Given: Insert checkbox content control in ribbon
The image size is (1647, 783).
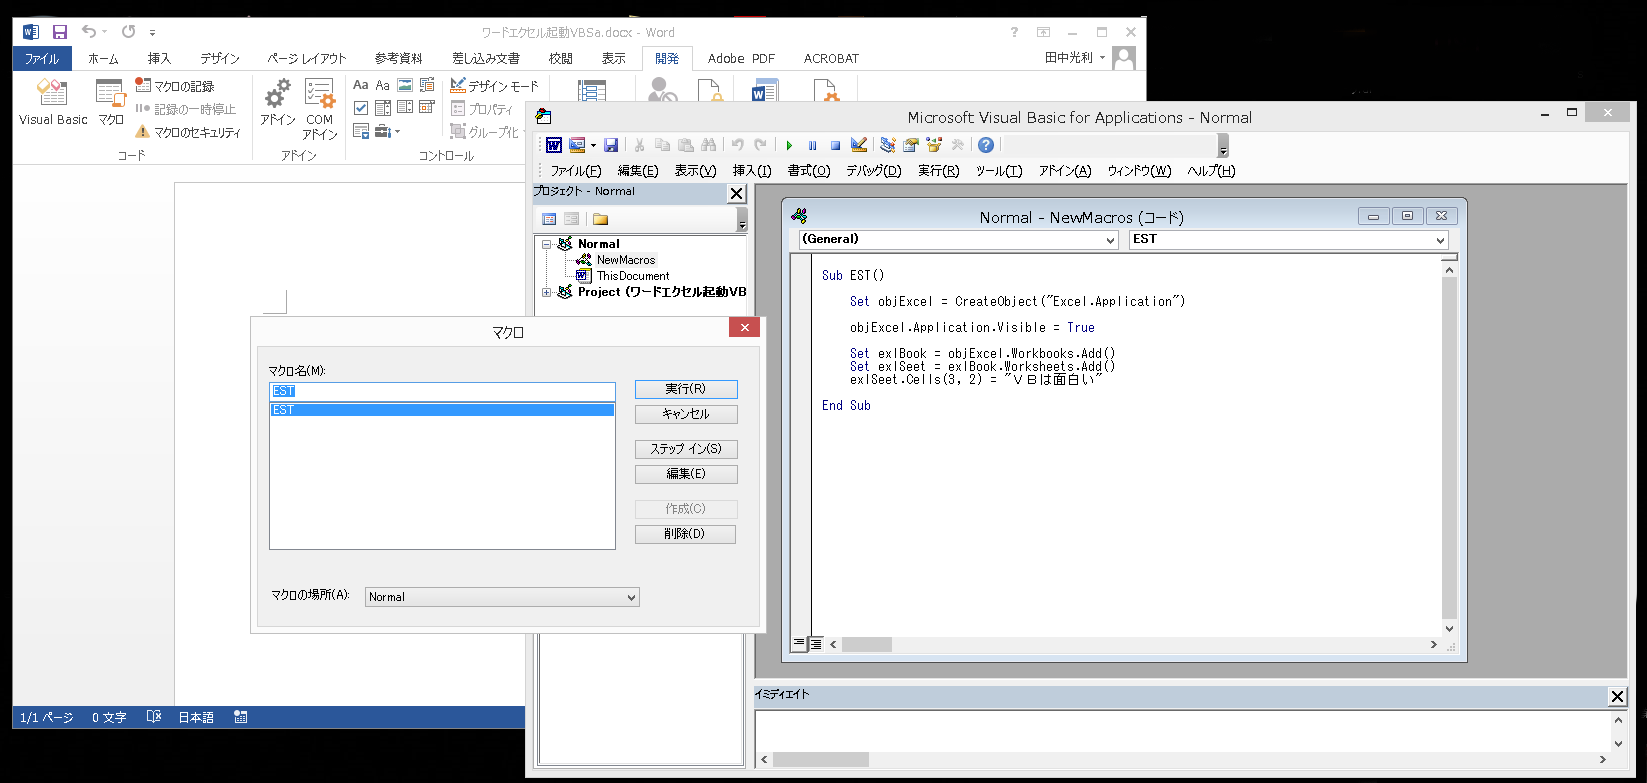Looking at the screenshot, I should pyautogui.click(x=361, y=108).
